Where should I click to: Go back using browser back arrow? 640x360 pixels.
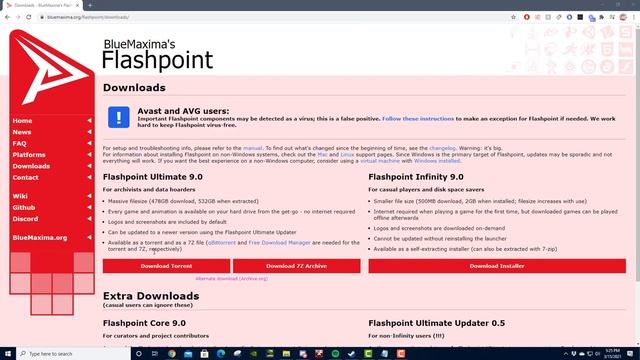[7, 17]
